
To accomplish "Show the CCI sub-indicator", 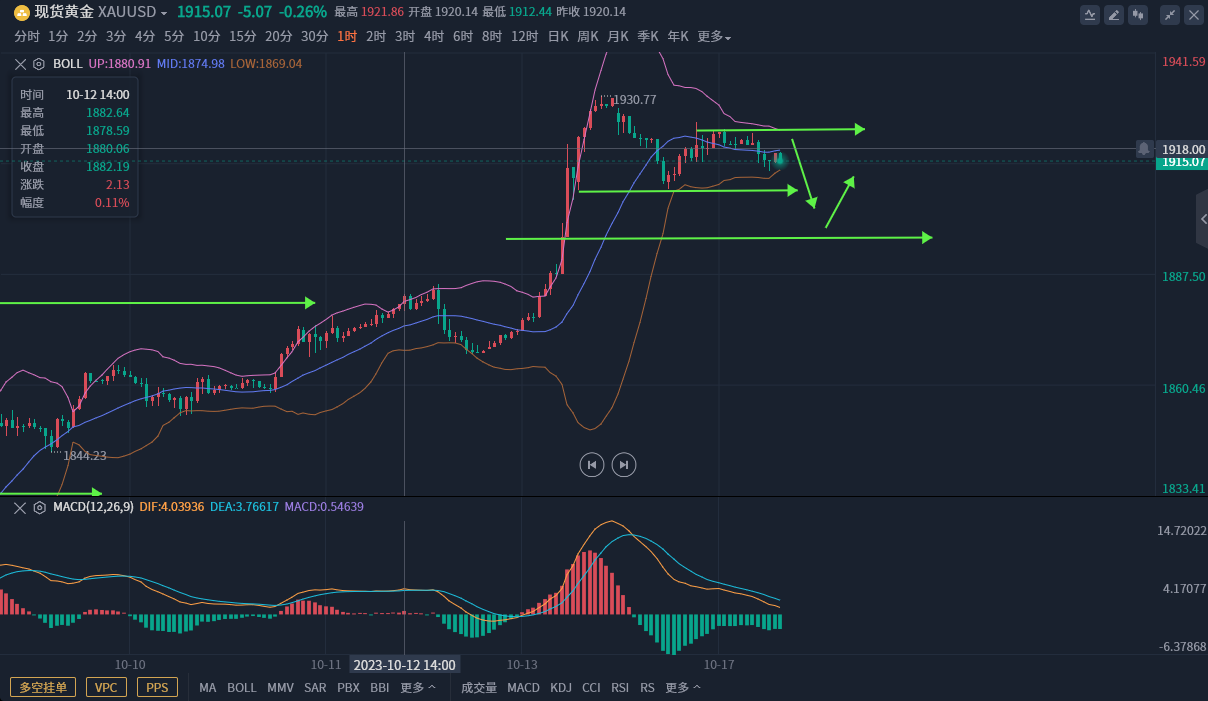I will (591, 688).
